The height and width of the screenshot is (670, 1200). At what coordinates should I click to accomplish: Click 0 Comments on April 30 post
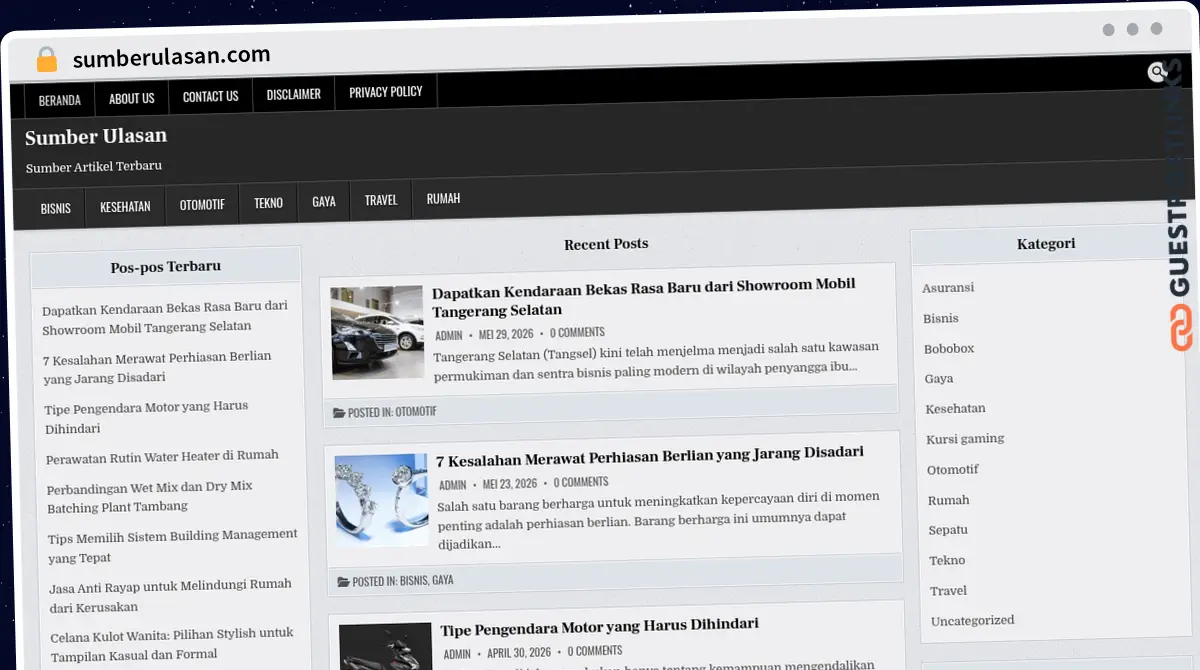click(595, 650)
